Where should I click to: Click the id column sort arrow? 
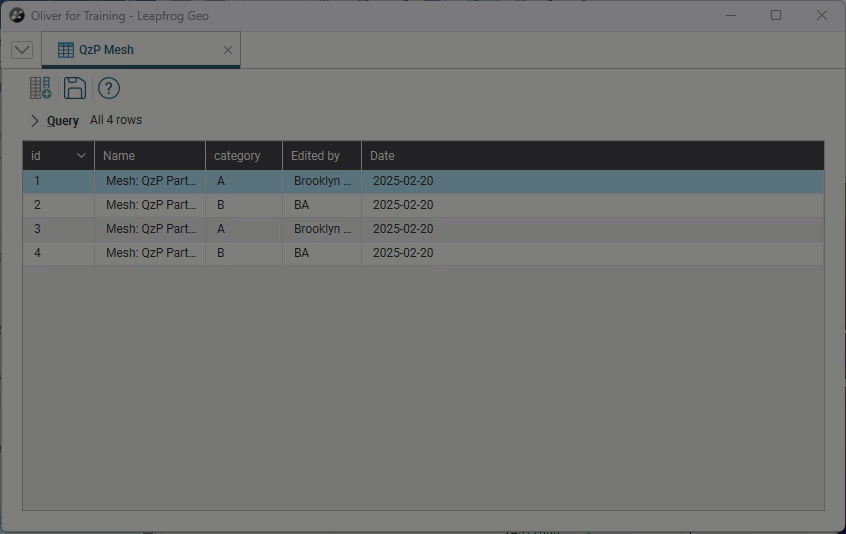pos(81,156)
